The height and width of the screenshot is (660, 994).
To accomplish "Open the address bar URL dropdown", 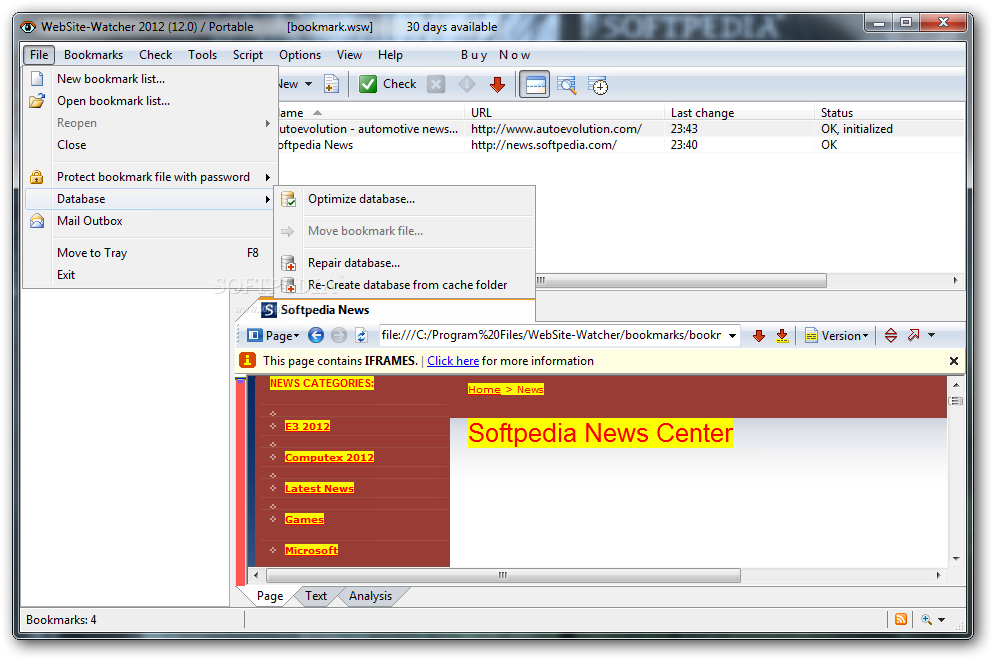I will click(732, 336).
